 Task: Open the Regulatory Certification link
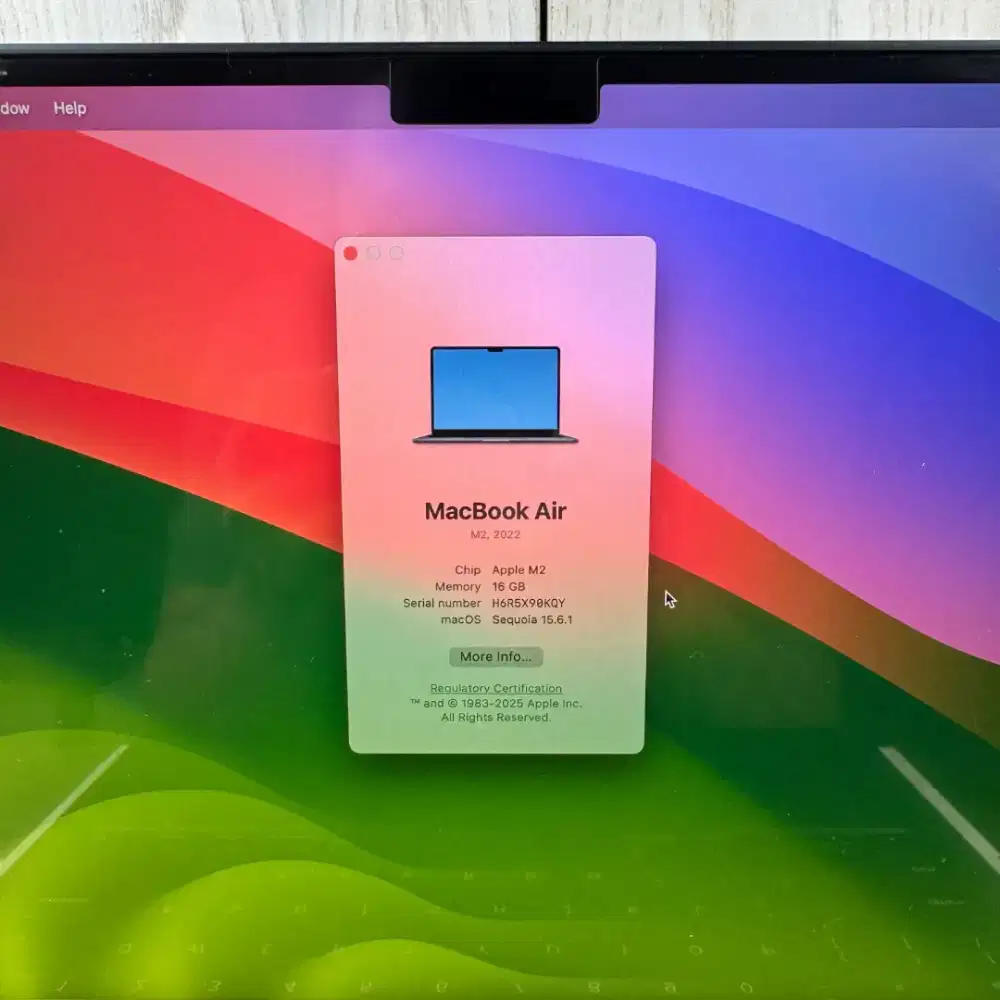click(x=495, y=688)
